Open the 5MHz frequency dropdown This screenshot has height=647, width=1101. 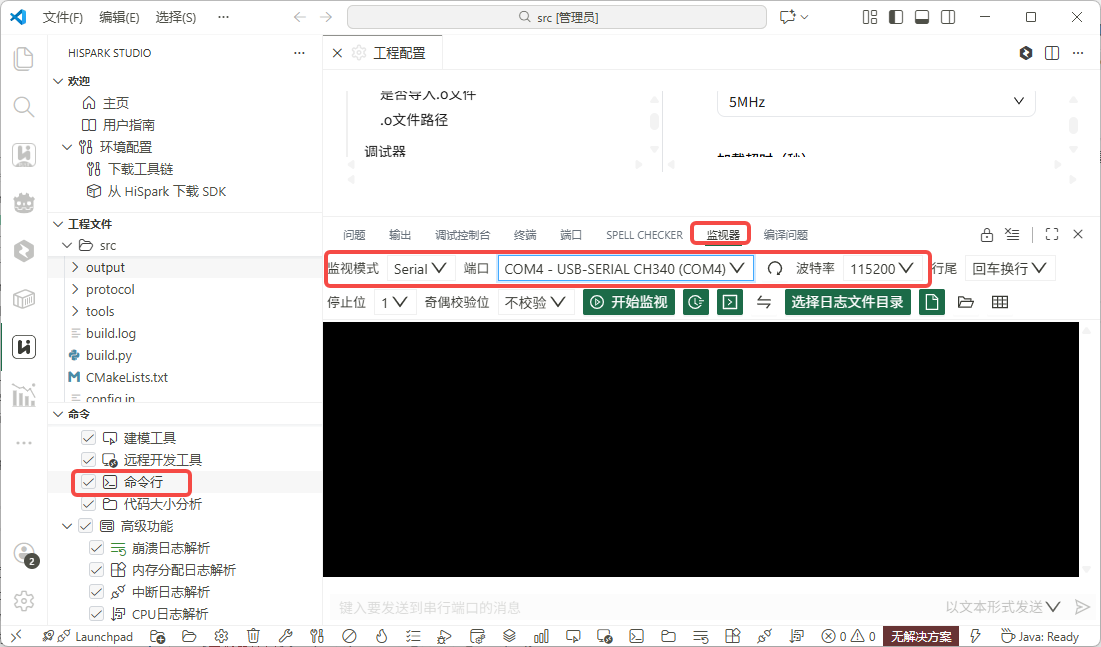(876, 102)
